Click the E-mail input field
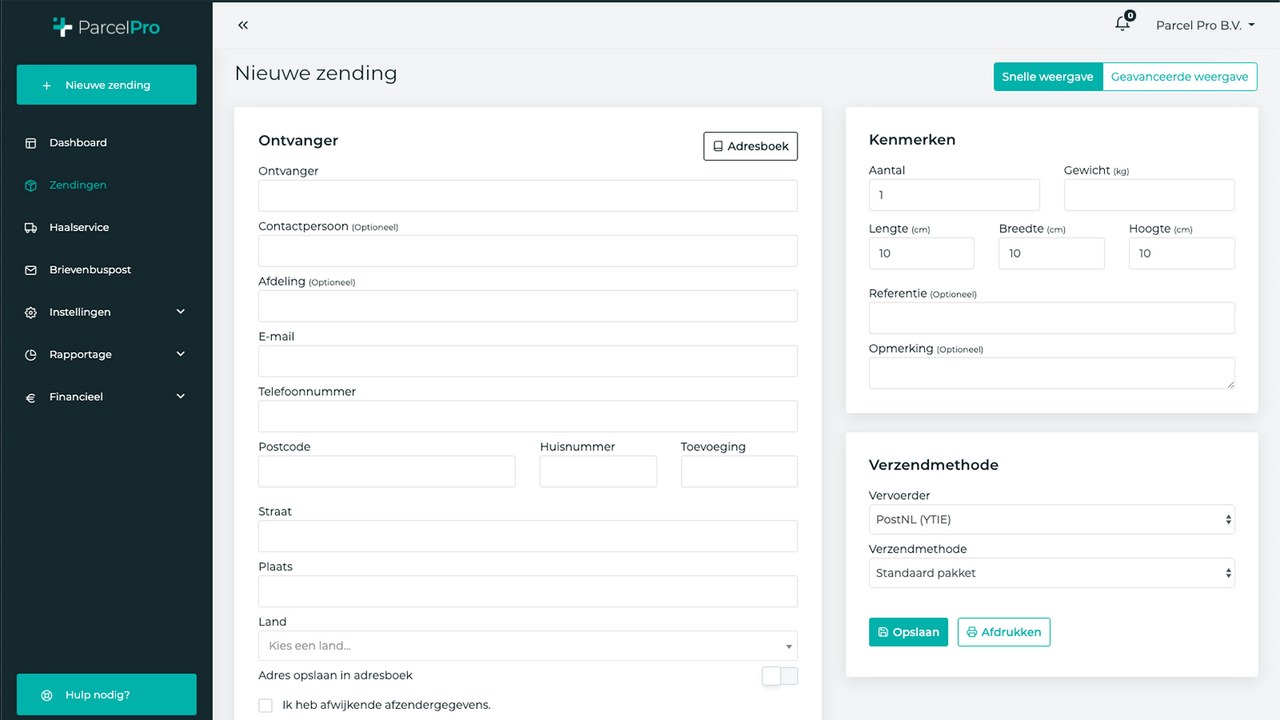 pos(528,361)
